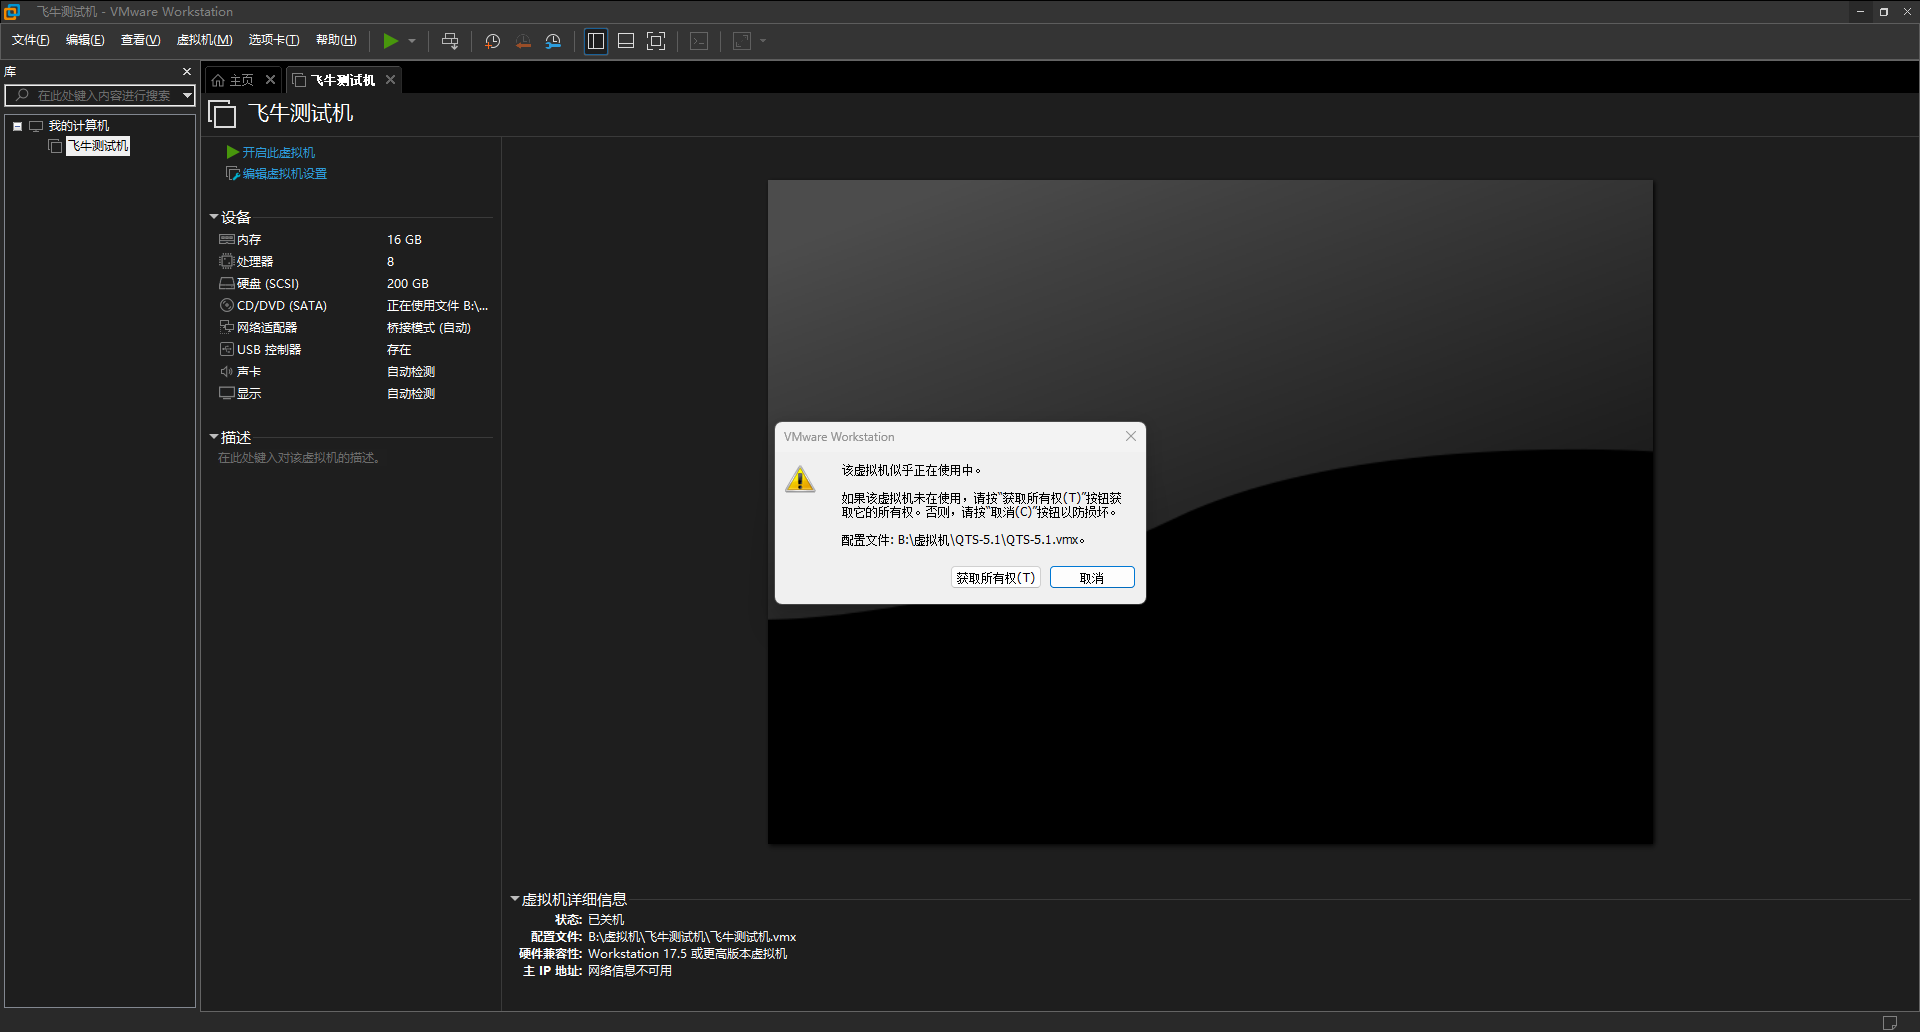Toggle the thumbnail bar view button
This screenshot has height=1032, width=1920.
click(626, 41)
